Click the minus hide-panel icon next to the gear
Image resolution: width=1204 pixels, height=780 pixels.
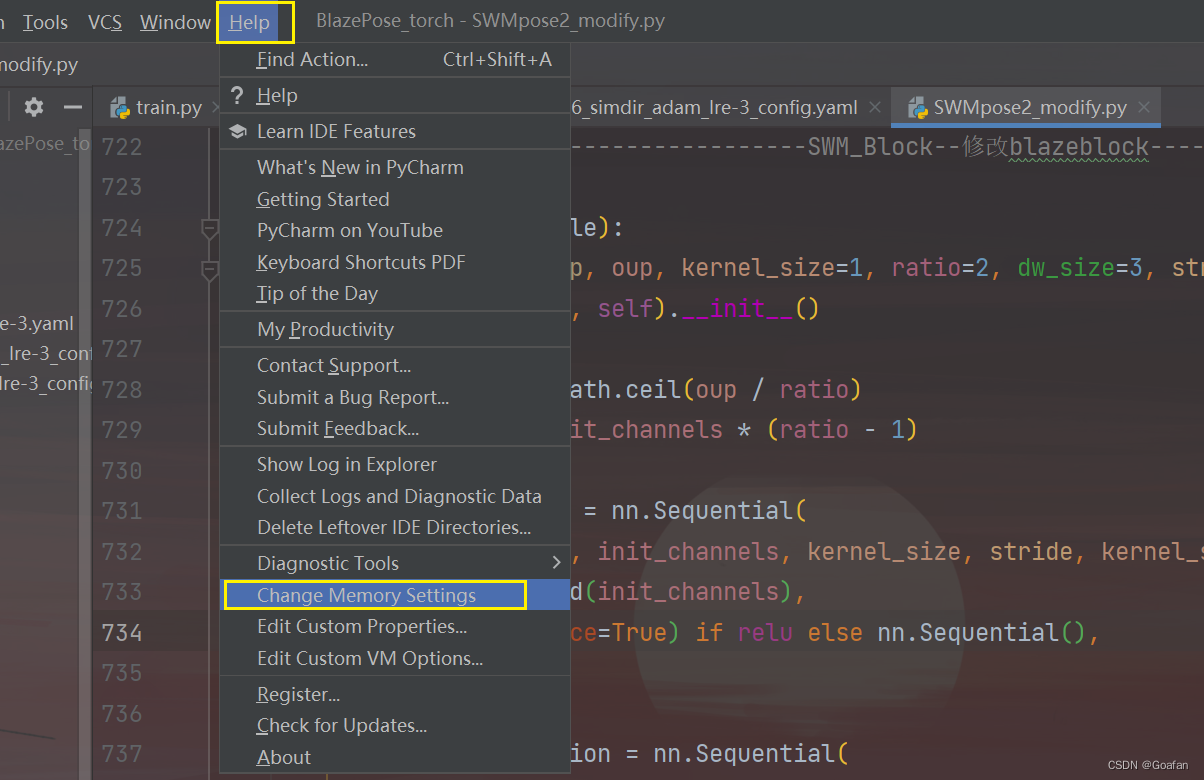point(72,107)
